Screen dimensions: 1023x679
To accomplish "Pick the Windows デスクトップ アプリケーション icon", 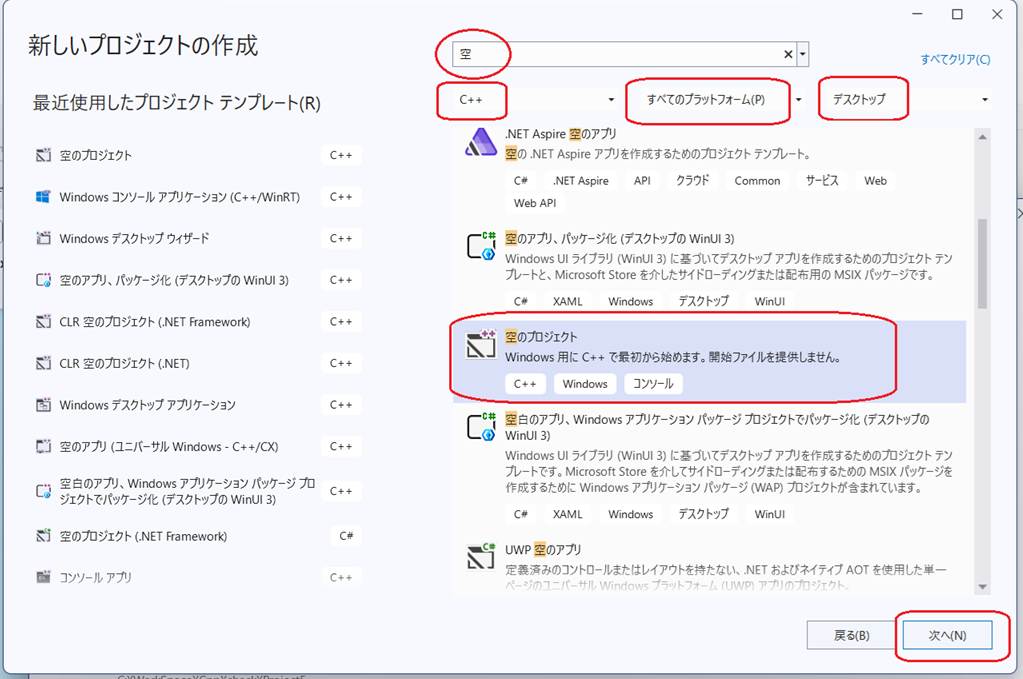I will [x=43, y=405].
